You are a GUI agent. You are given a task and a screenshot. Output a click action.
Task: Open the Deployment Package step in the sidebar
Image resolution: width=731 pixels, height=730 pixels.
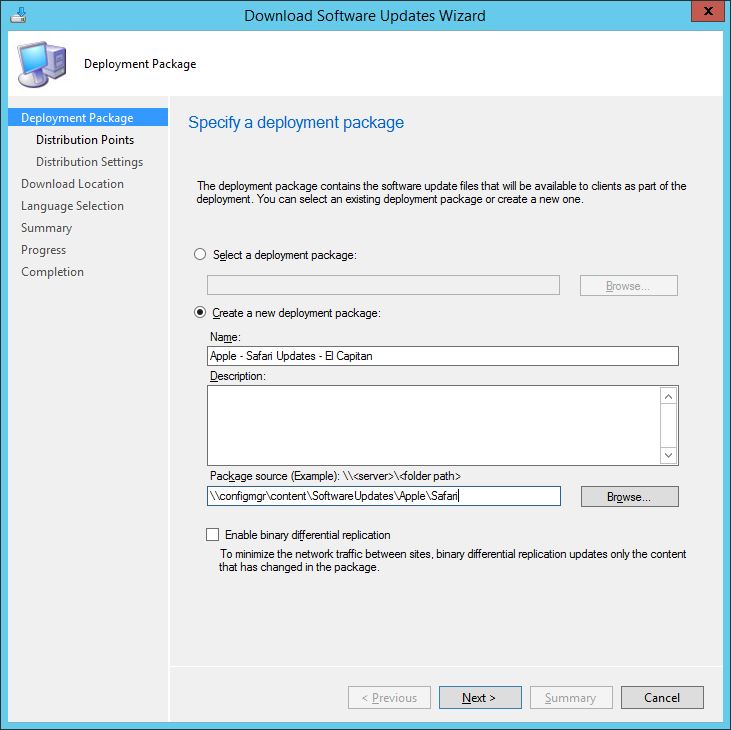[88, 117]
